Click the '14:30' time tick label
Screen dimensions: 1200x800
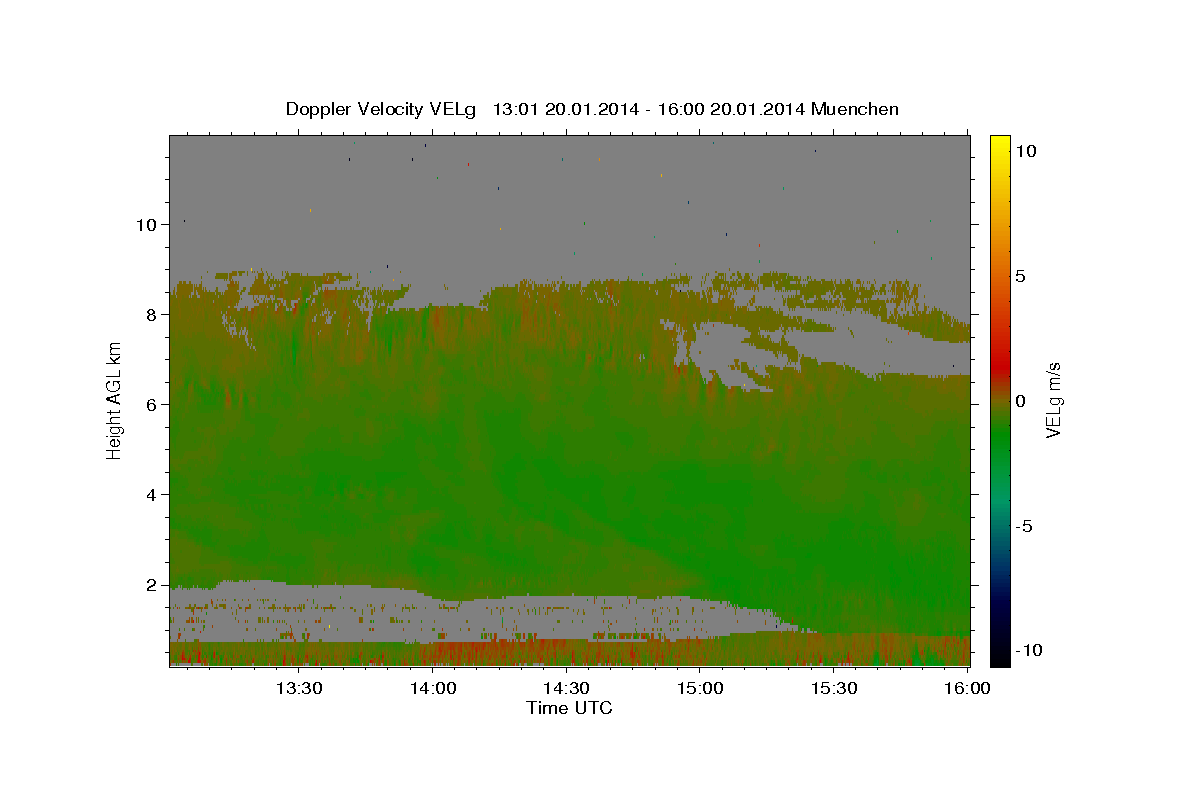coord(566,688)
